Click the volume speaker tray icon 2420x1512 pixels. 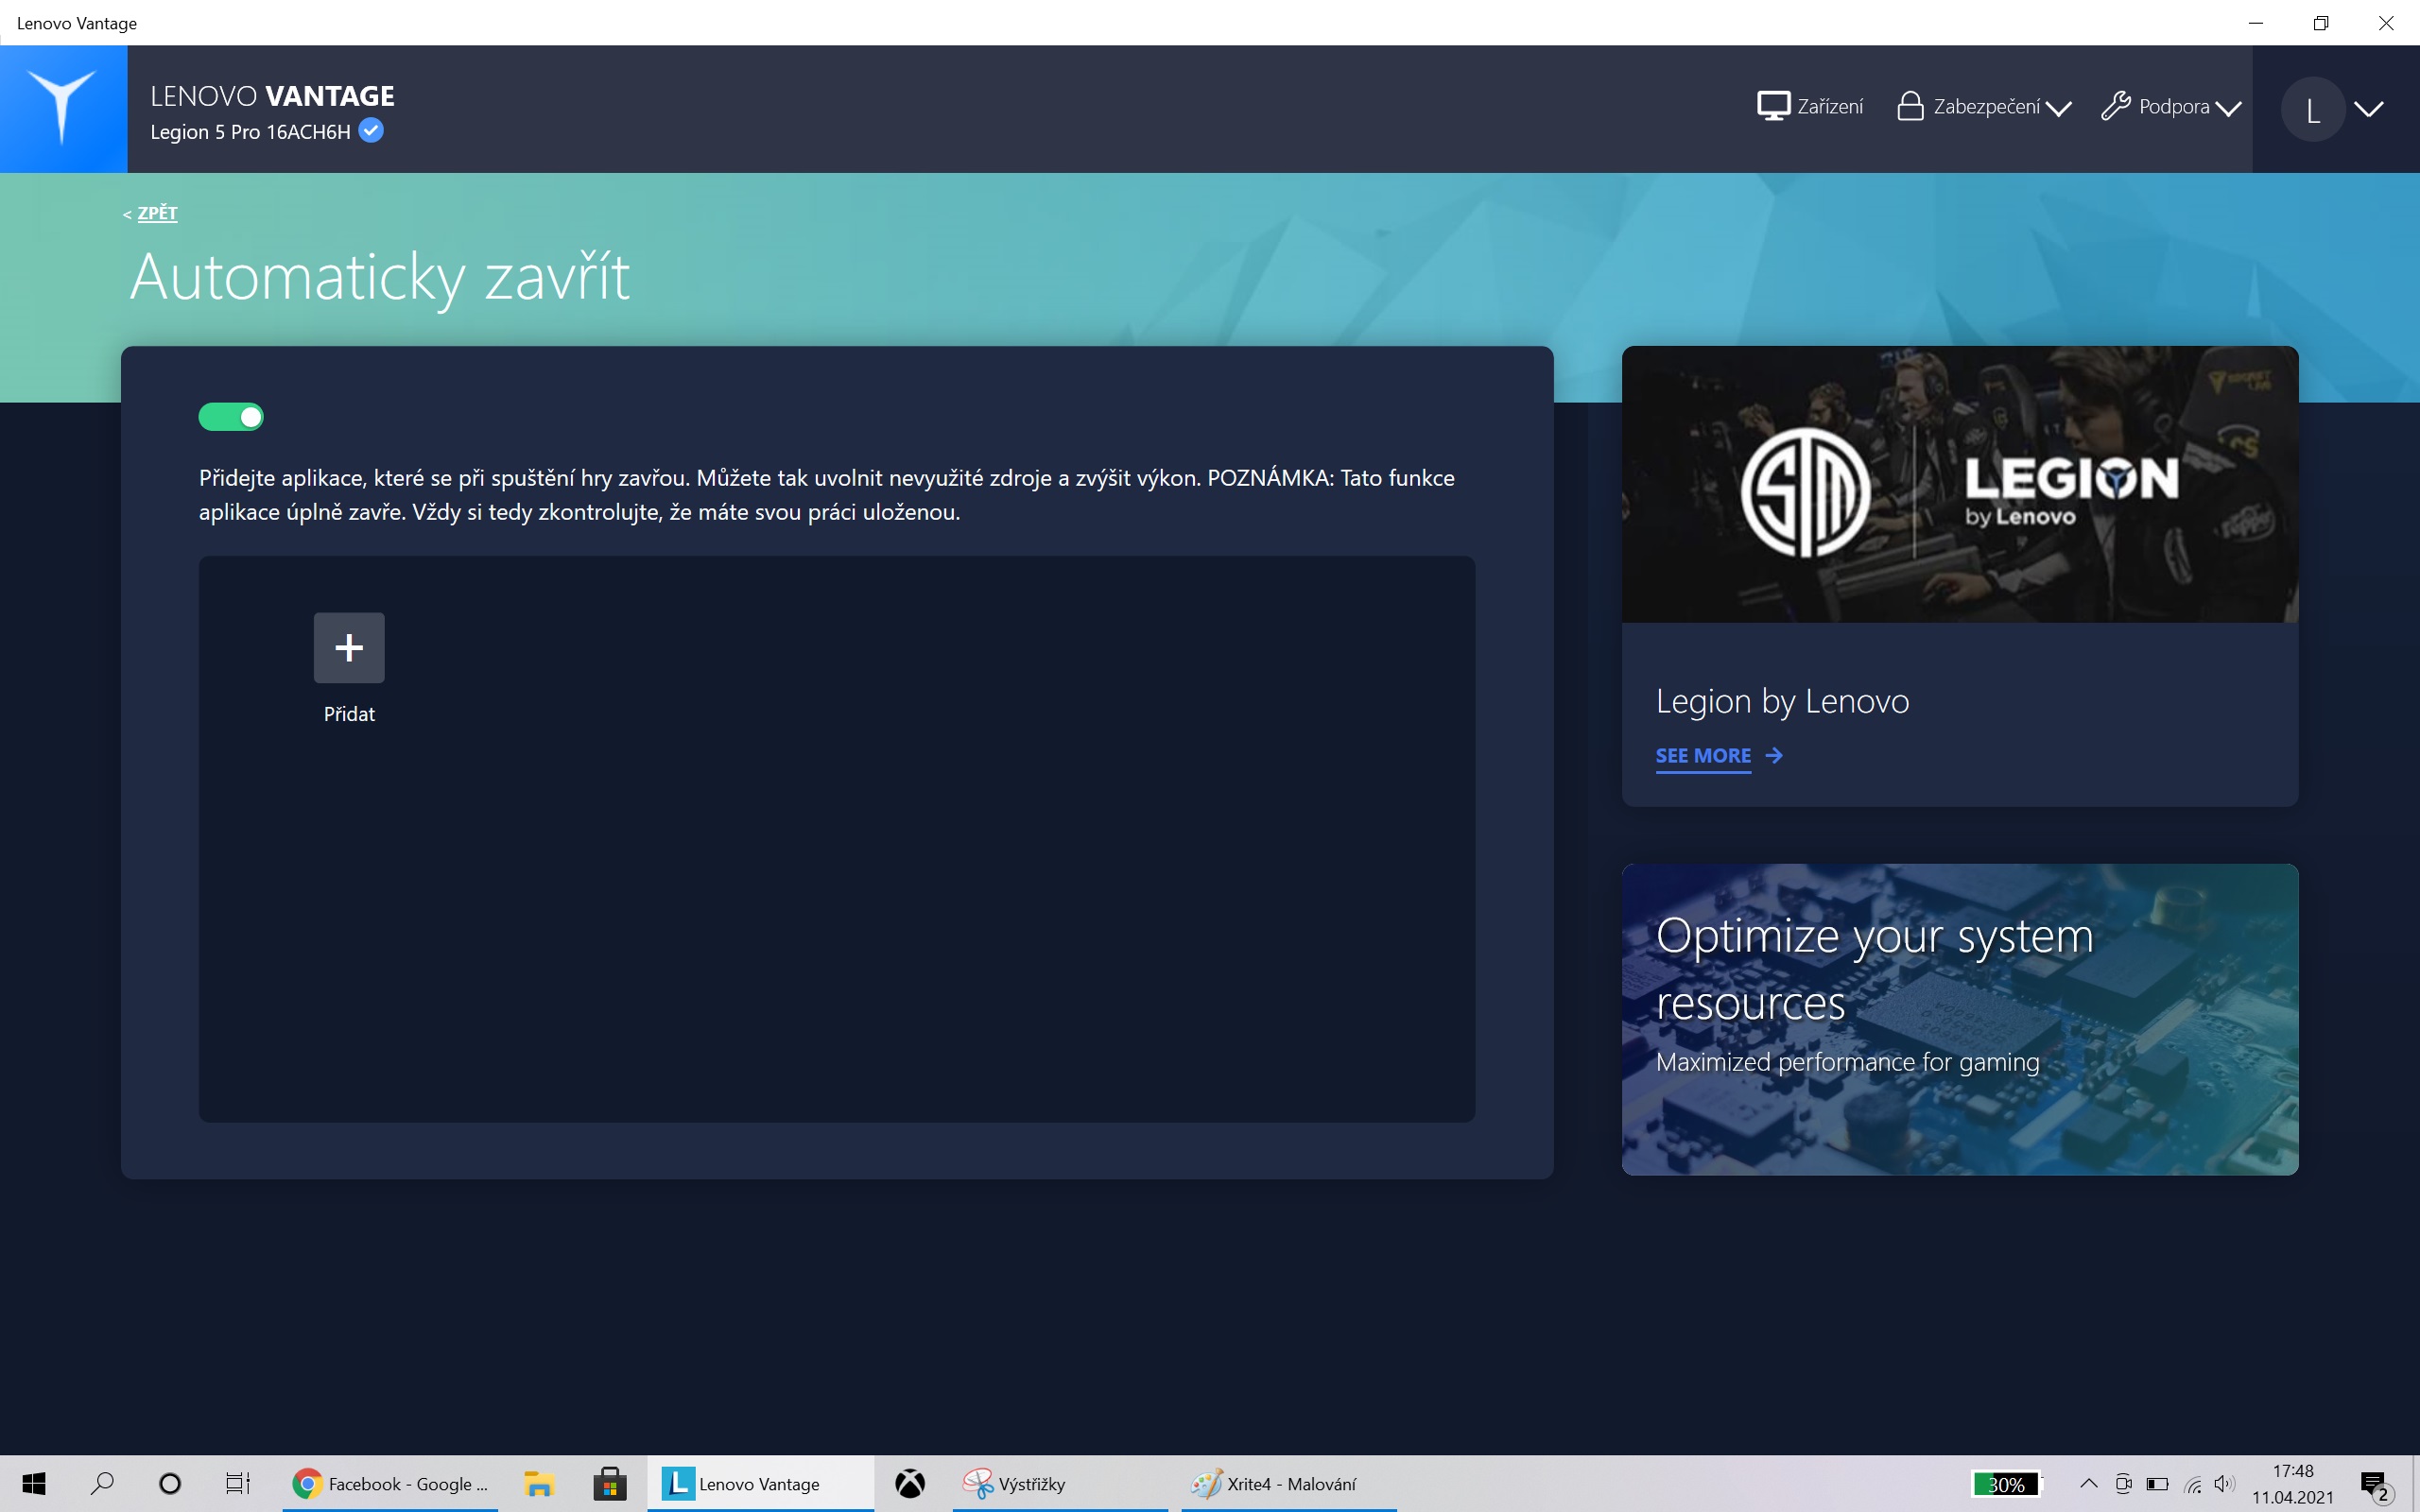(2224, 1484)
